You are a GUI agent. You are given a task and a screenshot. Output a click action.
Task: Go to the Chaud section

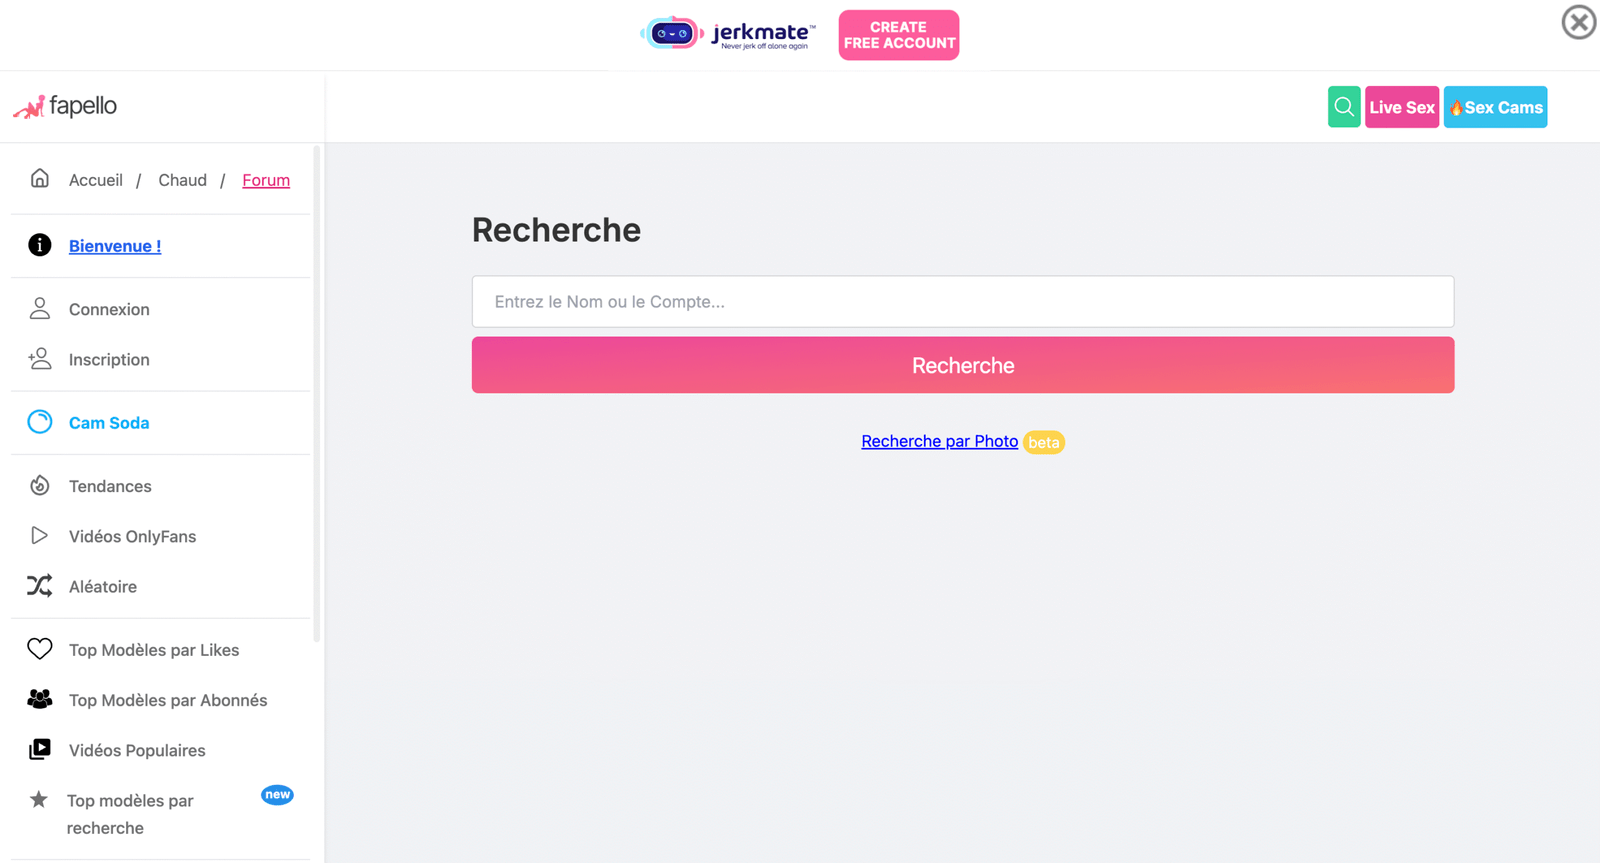(182, 180)
